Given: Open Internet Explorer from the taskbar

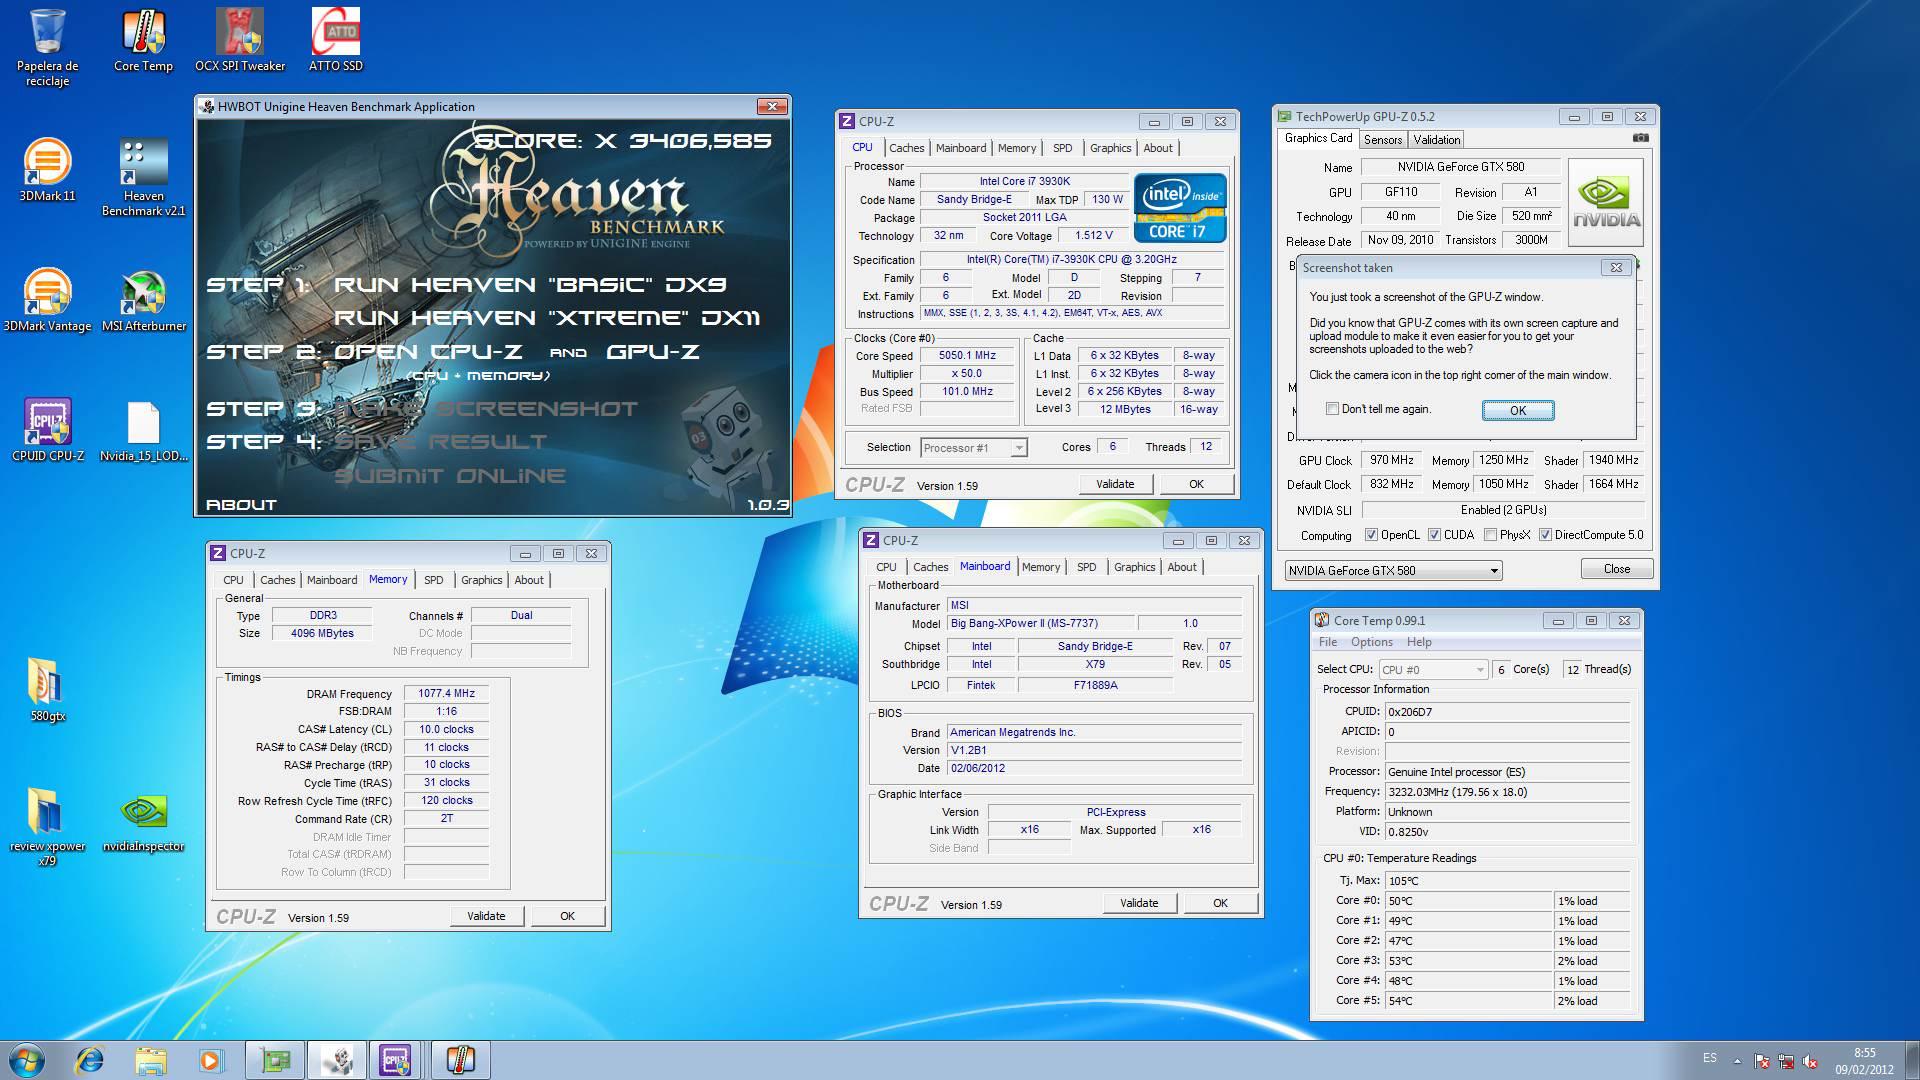Looking at the screenshot, I should (90, 1059).
